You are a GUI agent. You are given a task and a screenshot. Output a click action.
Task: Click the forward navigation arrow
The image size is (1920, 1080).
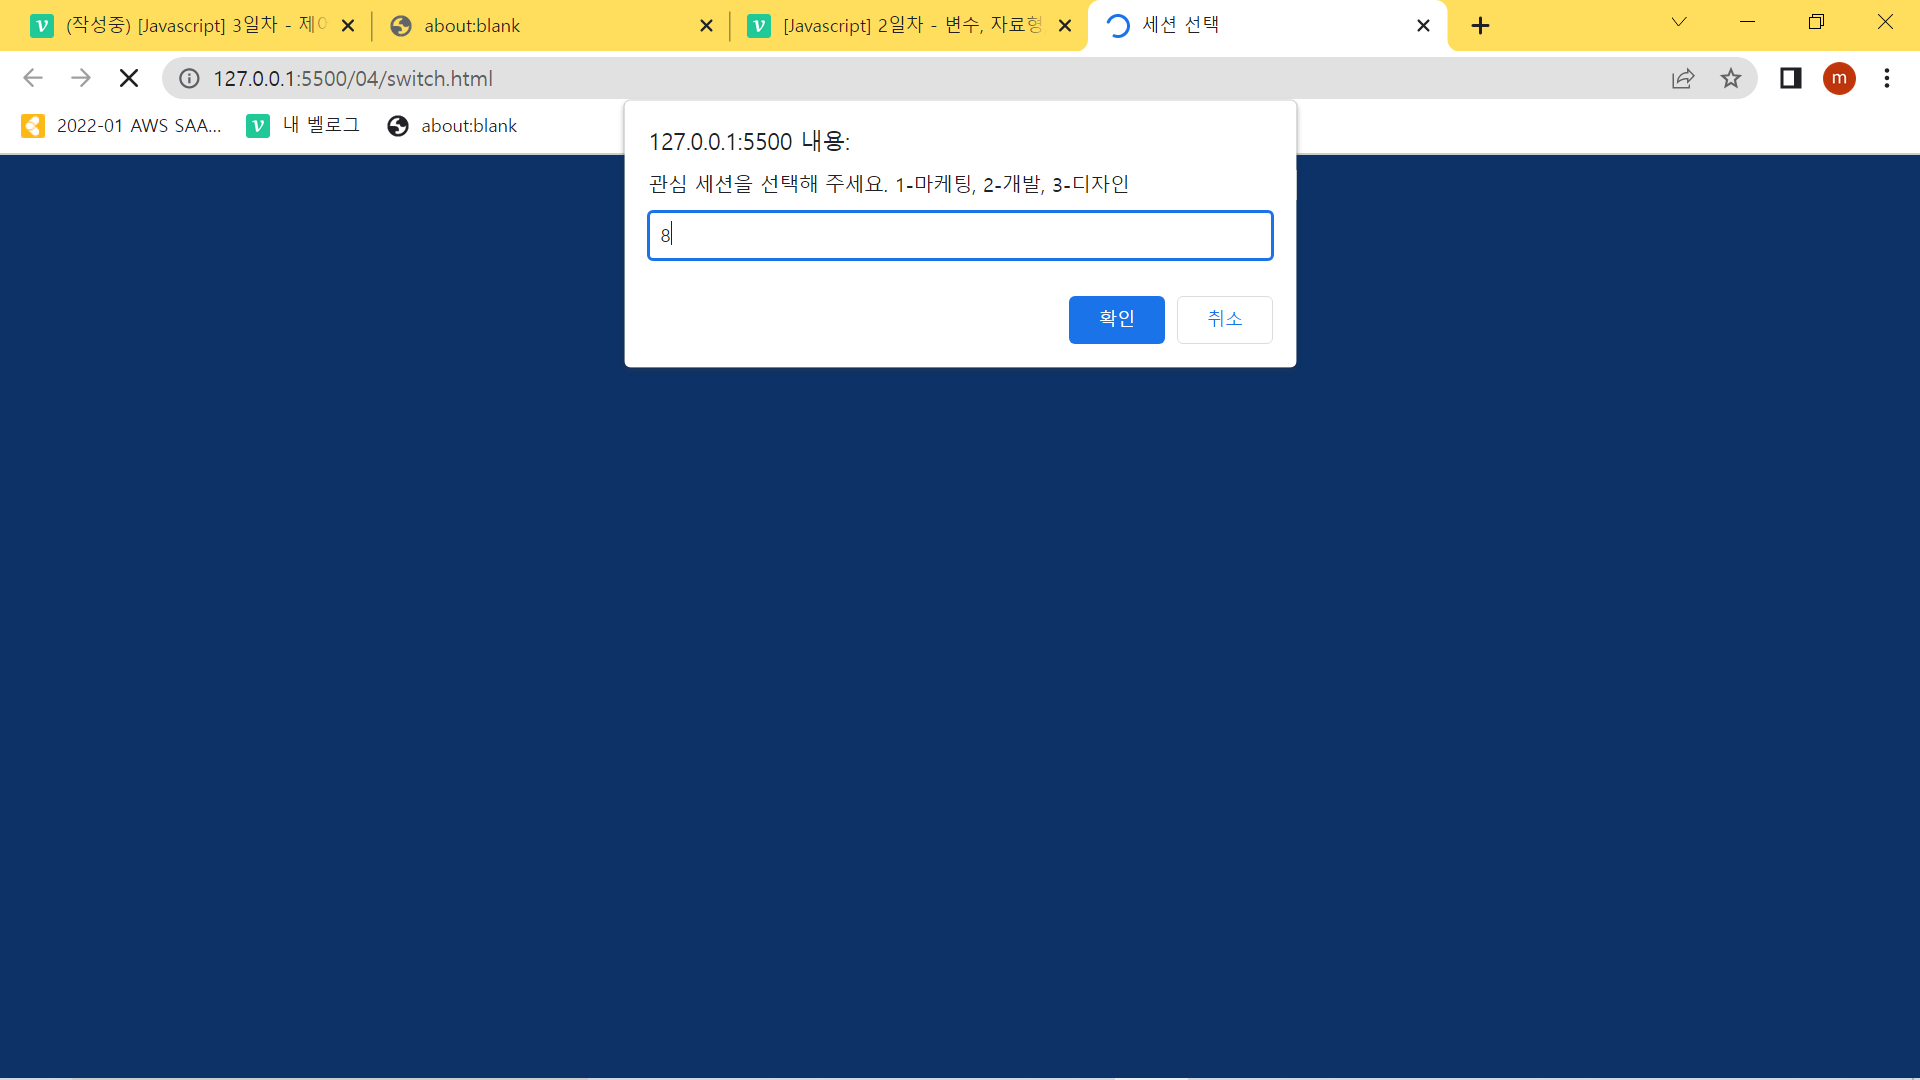point(81,78)
